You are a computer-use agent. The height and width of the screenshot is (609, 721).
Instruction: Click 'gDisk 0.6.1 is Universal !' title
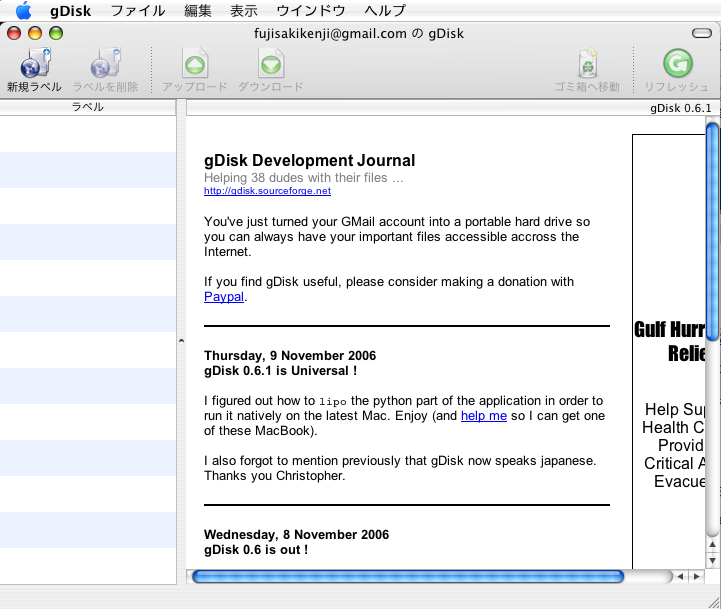click(x=280, y=371)
